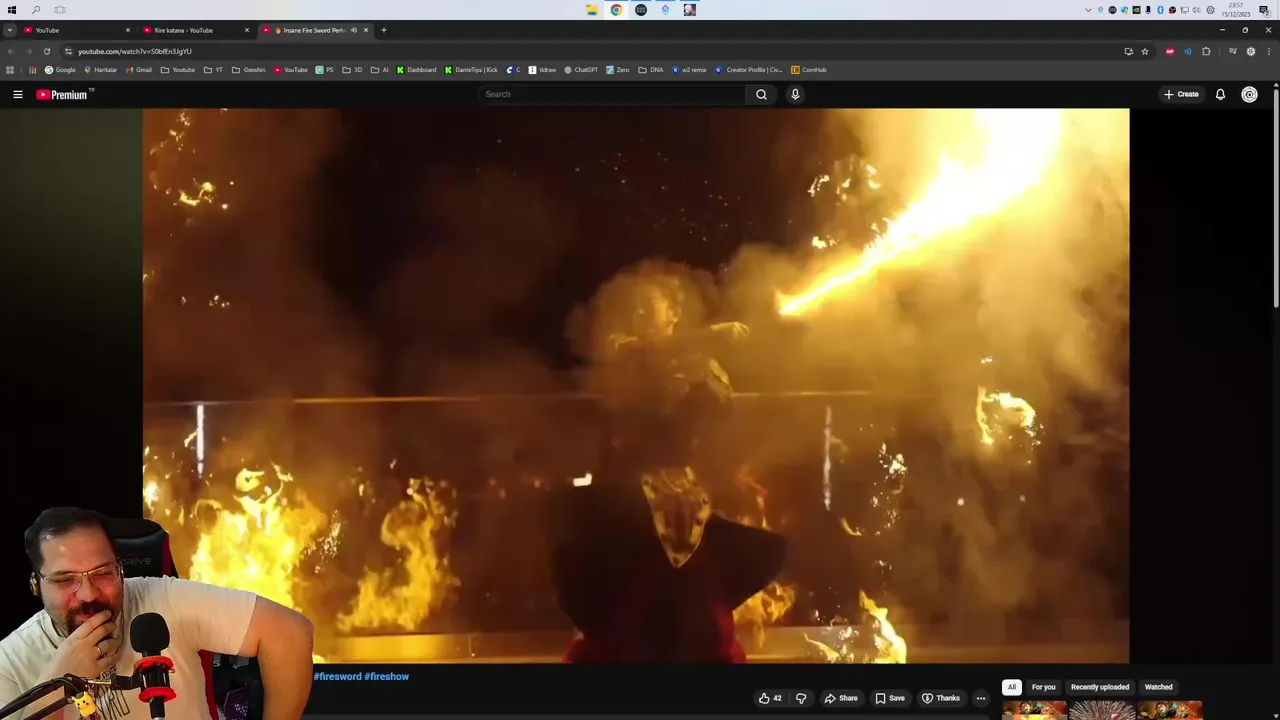Open a new browser tab
Screen dimensions: 1280x720
point(383,30)
